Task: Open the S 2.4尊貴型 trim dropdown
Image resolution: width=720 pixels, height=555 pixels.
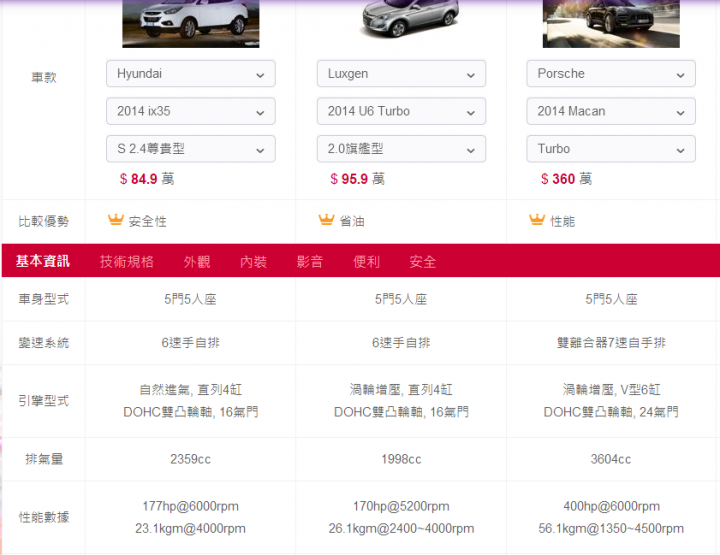Action: tap(191, 149)
